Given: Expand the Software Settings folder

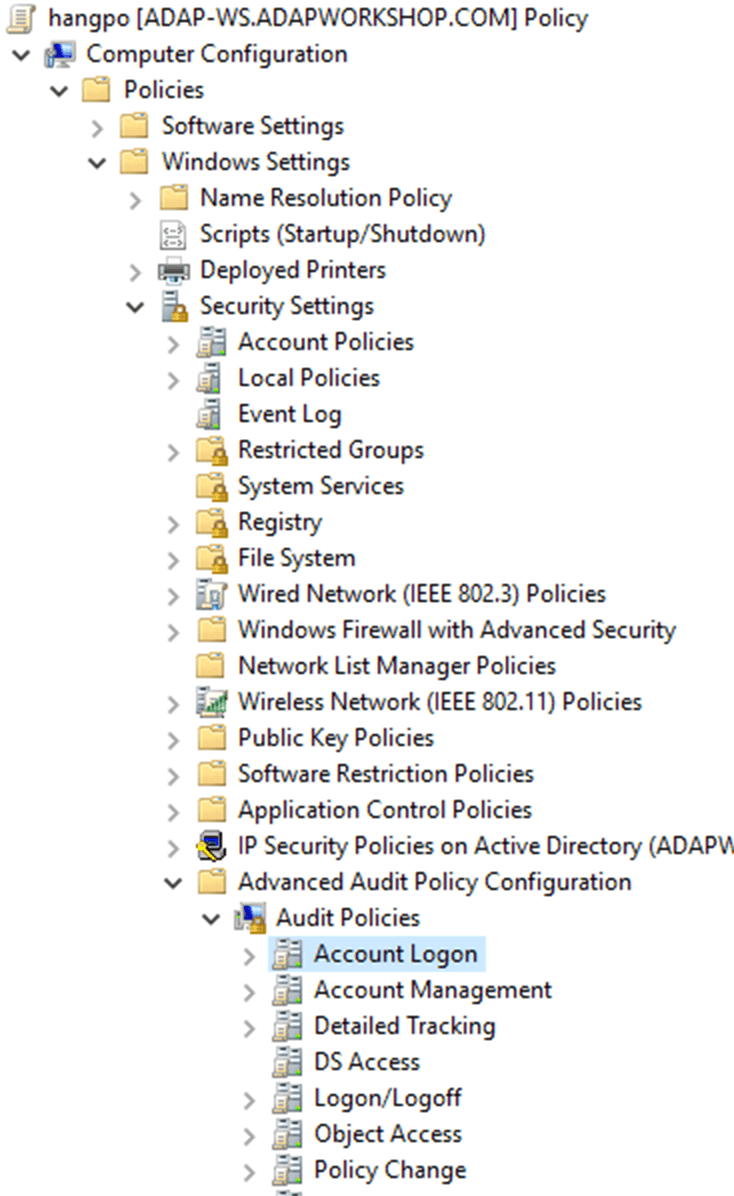Looking at the screenshot, I should click(97, 128).
